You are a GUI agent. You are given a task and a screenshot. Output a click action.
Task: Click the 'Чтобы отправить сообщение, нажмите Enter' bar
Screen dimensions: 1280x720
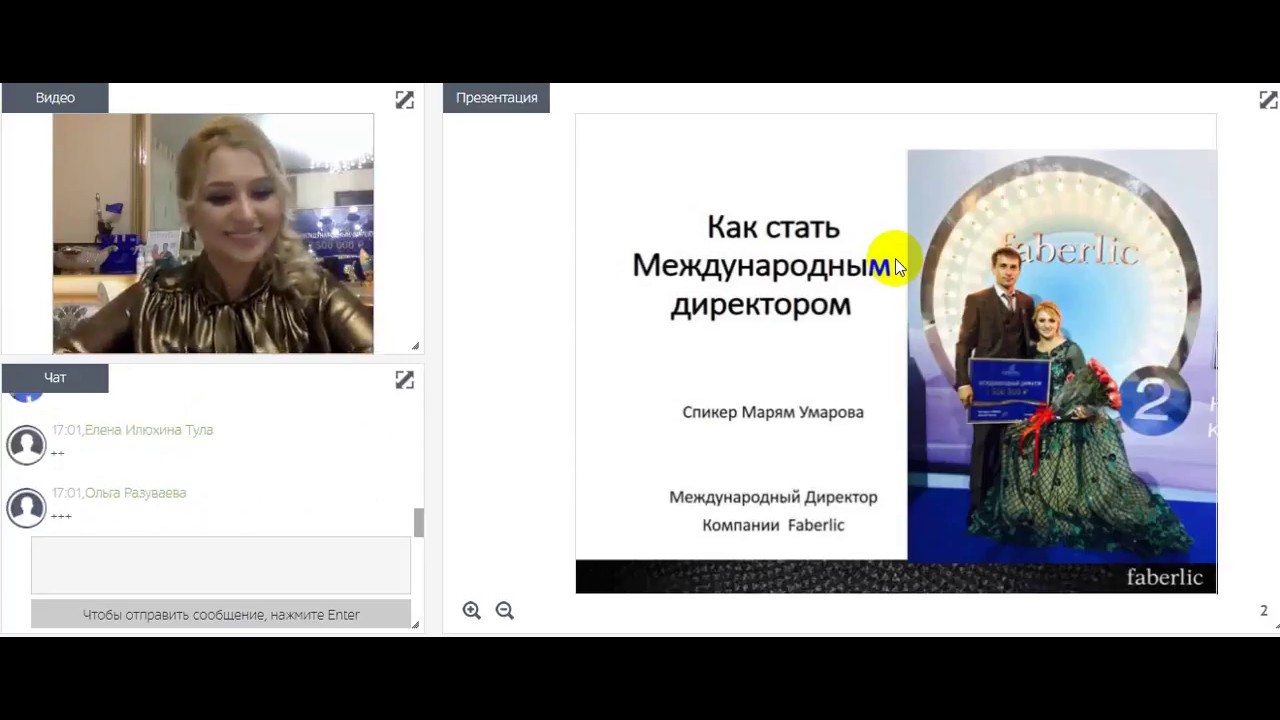pyautogui.click(x=221, y=614)
